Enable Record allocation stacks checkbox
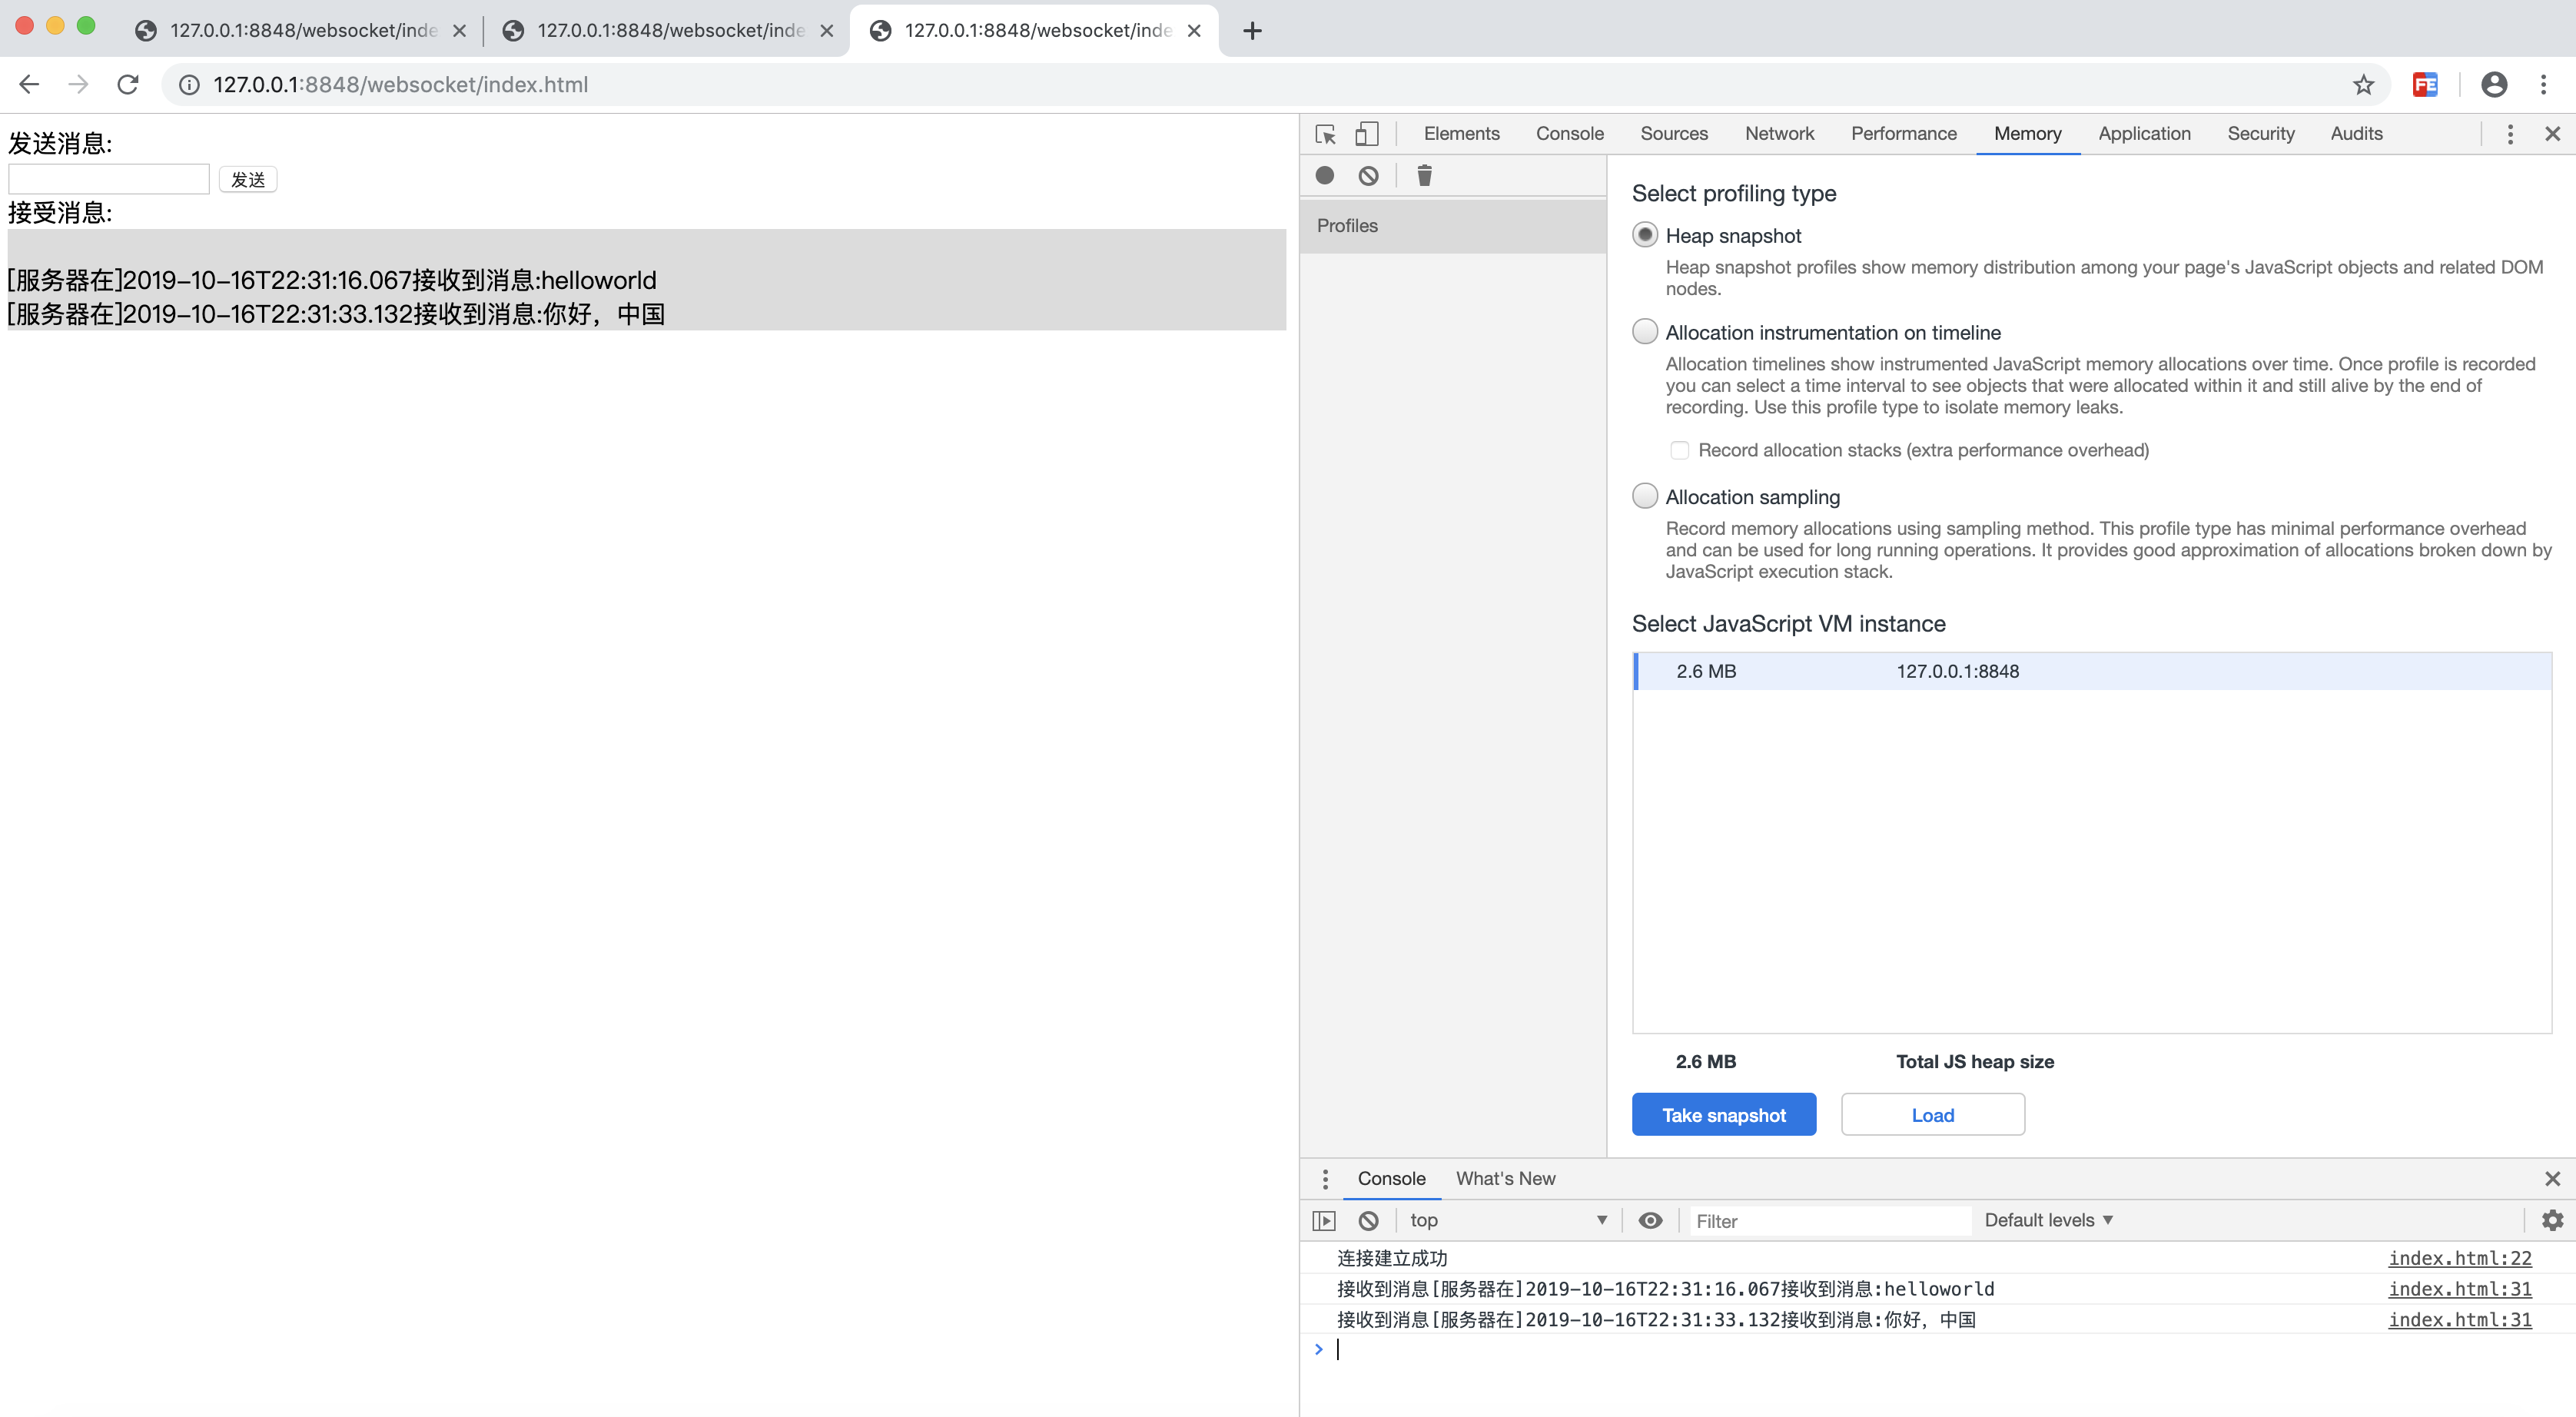 pyautogui.click(x=1680, y=451)
